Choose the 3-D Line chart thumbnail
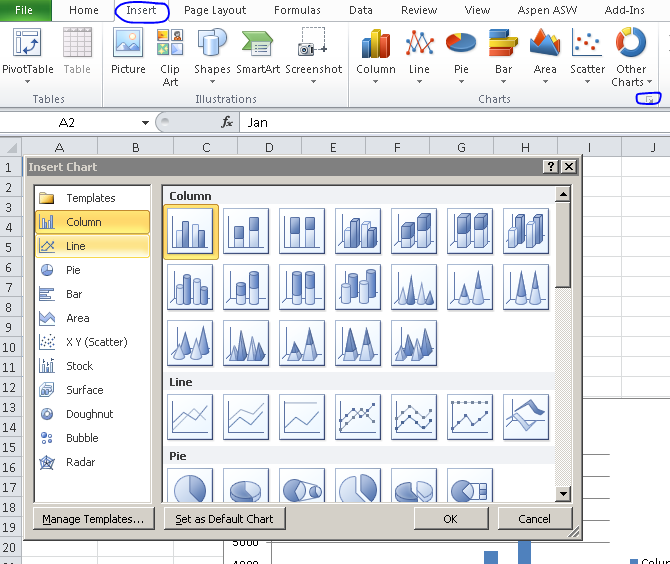Viewport: 670px width, 564px height. pos(526,417)
